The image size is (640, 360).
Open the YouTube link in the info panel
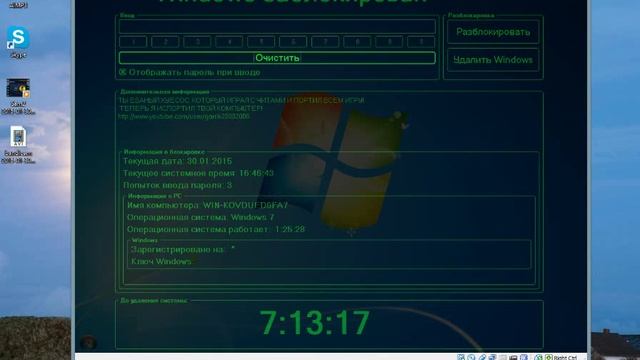184,116
